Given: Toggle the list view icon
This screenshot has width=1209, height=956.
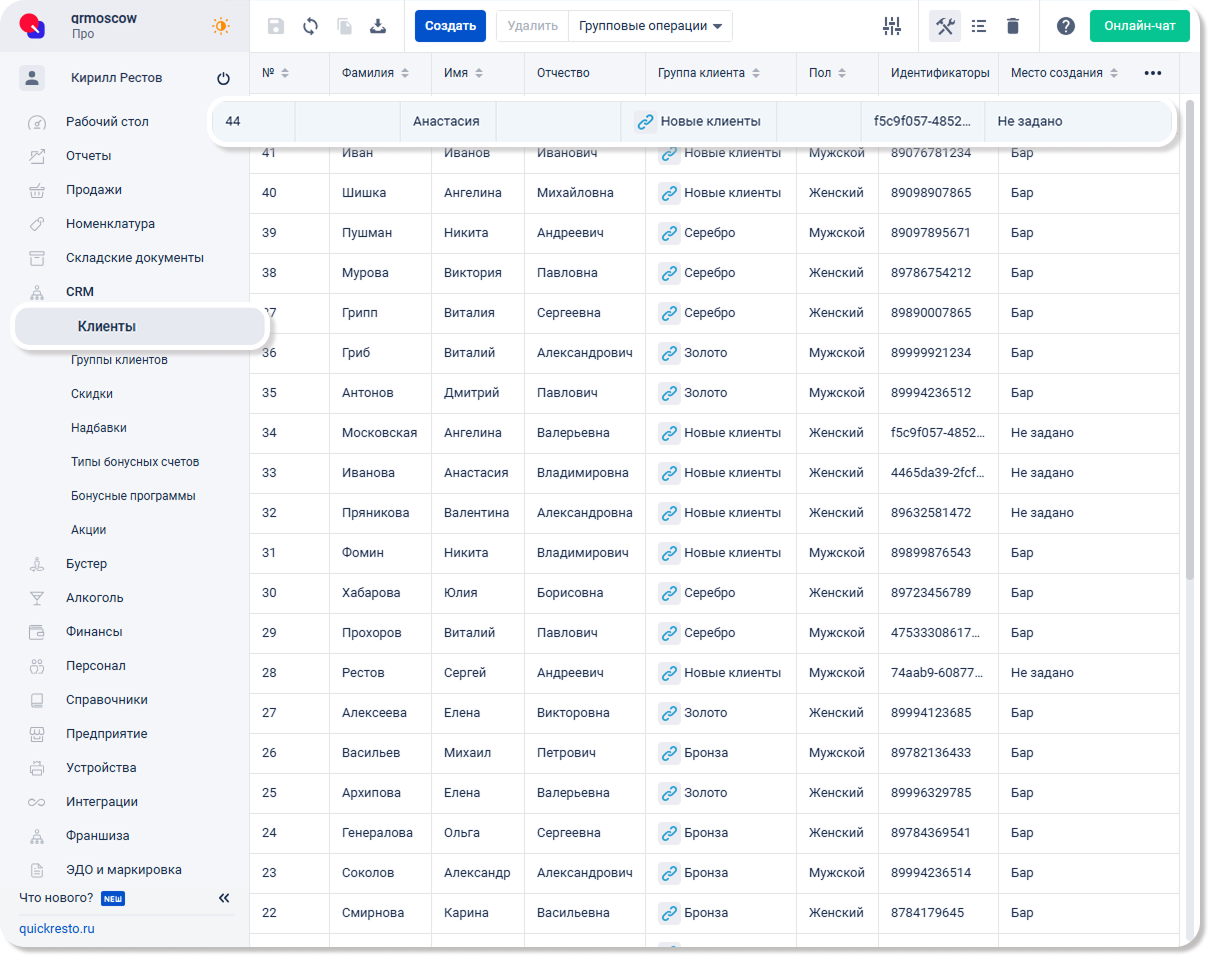Looking at the screenshot, I should [979, 26].
